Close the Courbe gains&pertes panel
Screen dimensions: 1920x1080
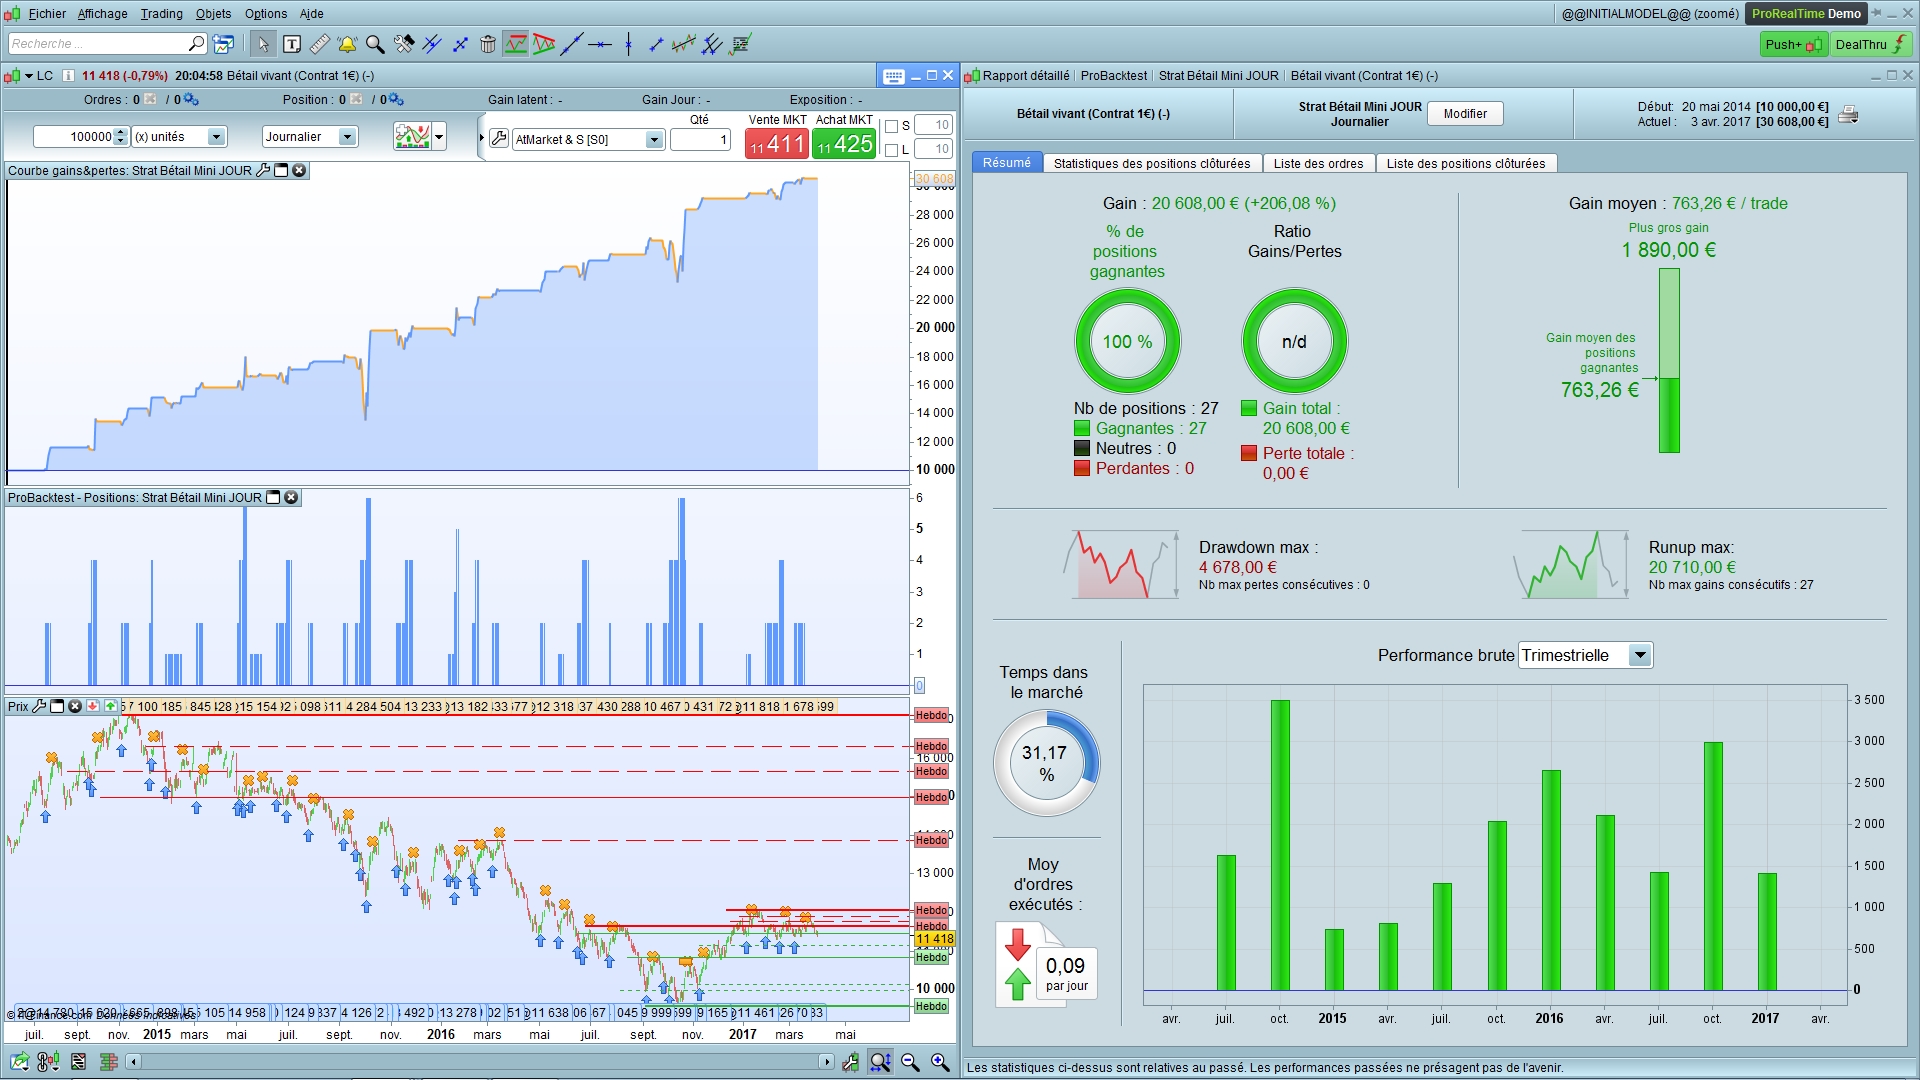(x=299, y=171)
